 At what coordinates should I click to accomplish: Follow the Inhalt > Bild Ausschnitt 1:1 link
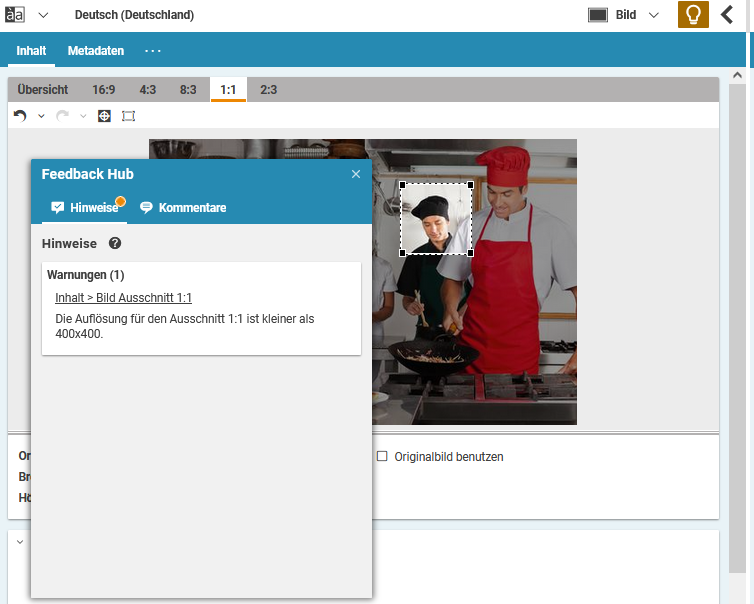tap(123, 298)
